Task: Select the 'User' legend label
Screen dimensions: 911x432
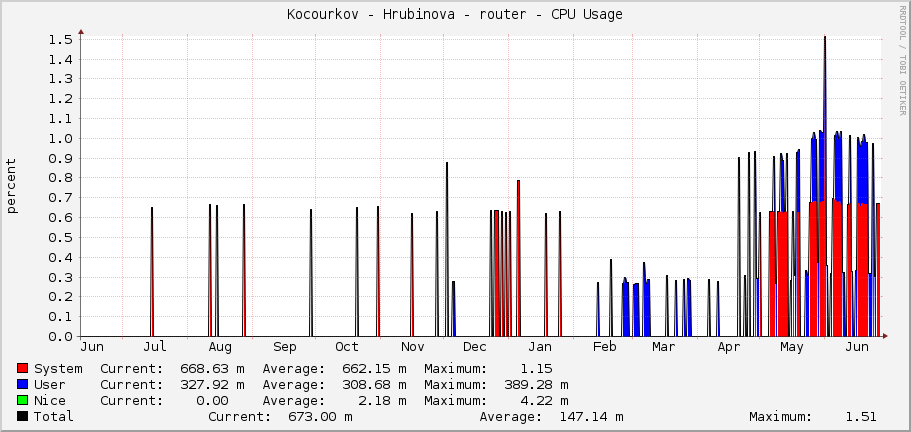Action: click(50, 384)
